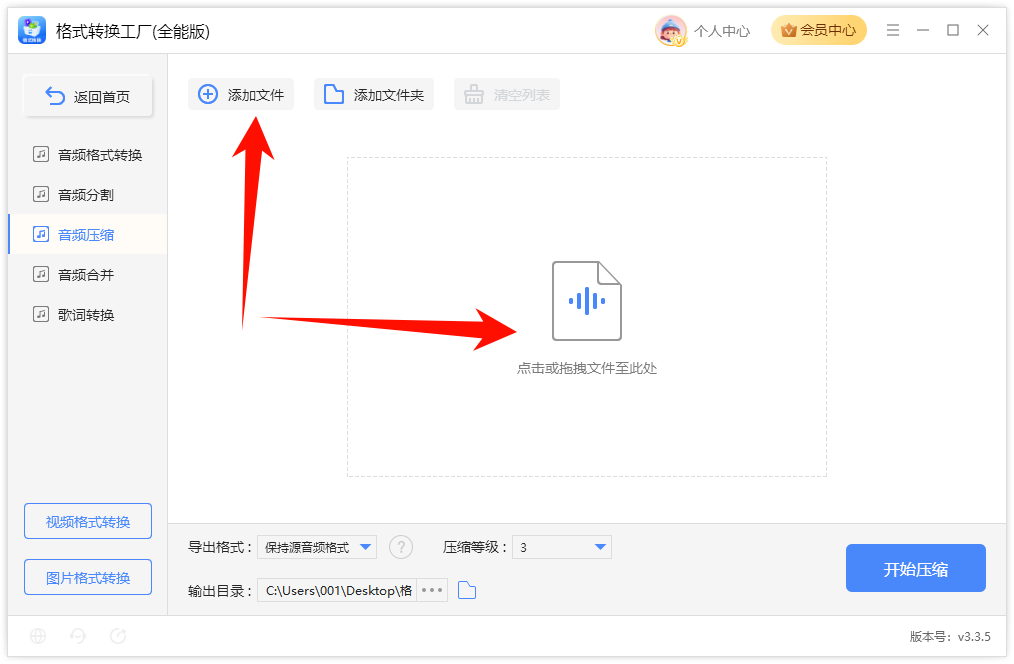Click the output directory path field
Screen dimensions: 1014x664
(338, 590)
